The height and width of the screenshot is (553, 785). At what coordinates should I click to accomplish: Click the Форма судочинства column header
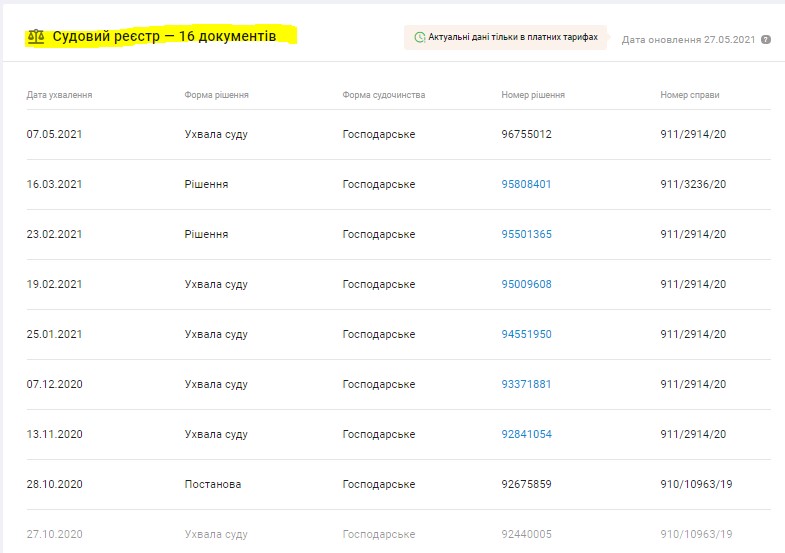point(383,95)
